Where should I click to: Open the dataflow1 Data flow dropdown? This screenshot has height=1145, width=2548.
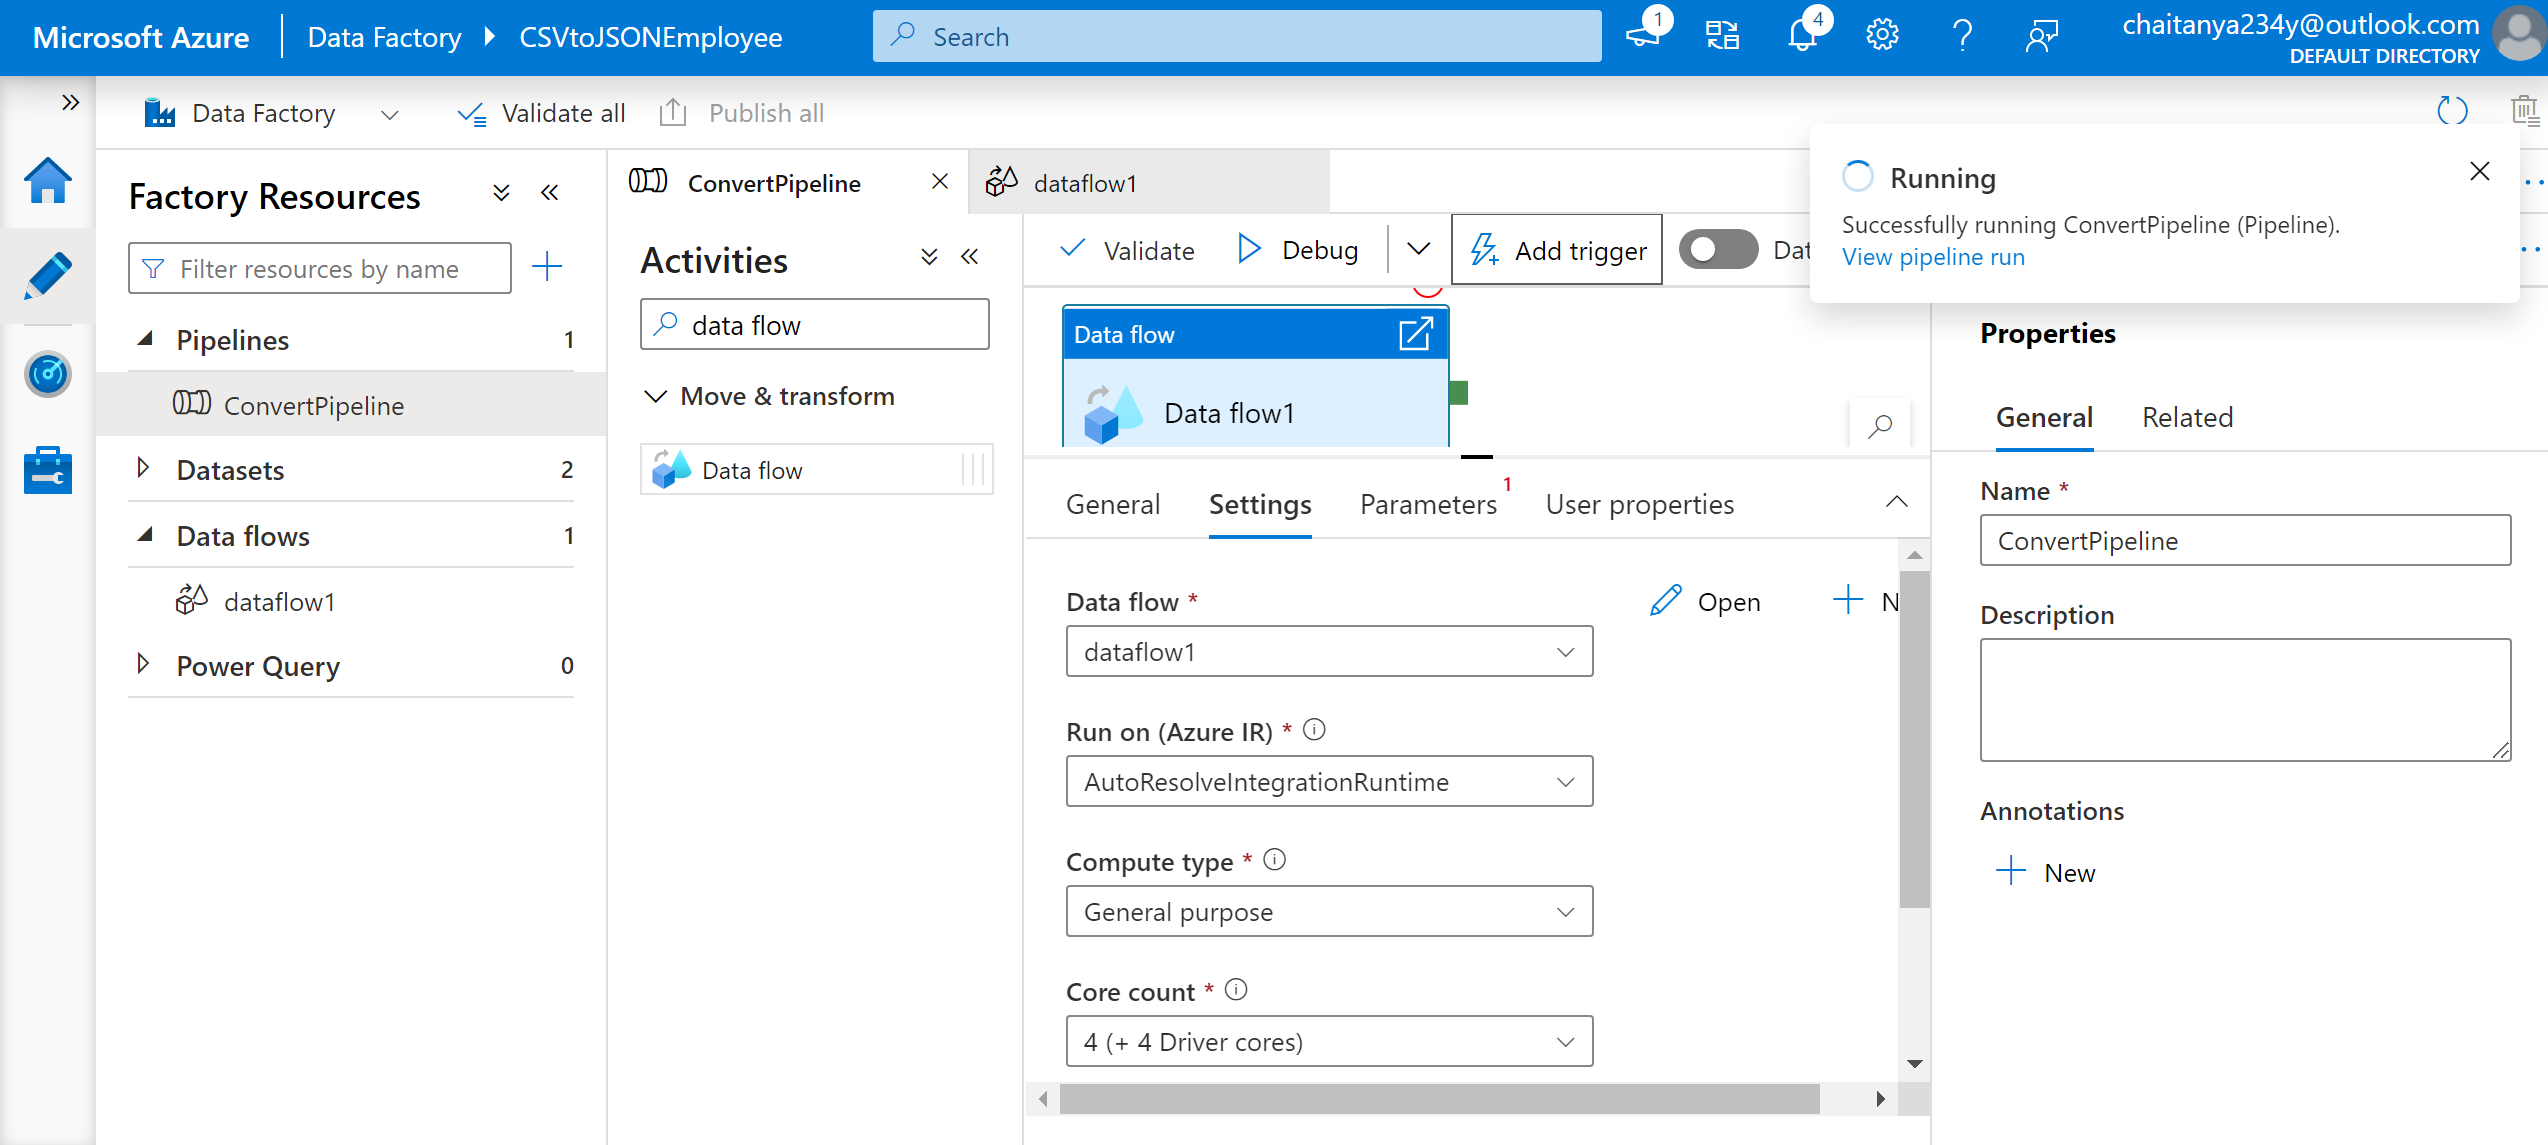pos(1329,652)
